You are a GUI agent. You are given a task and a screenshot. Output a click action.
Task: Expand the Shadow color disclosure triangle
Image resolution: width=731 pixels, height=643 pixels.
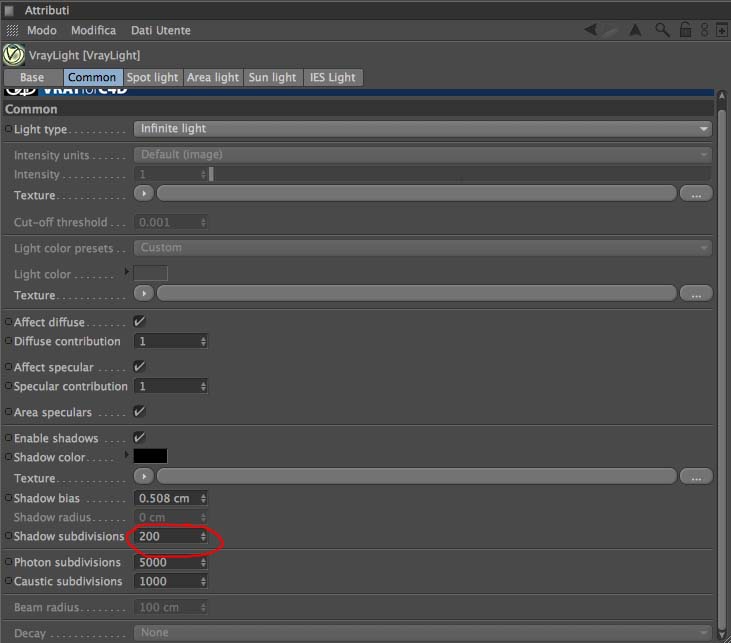[x=126, y=455]
